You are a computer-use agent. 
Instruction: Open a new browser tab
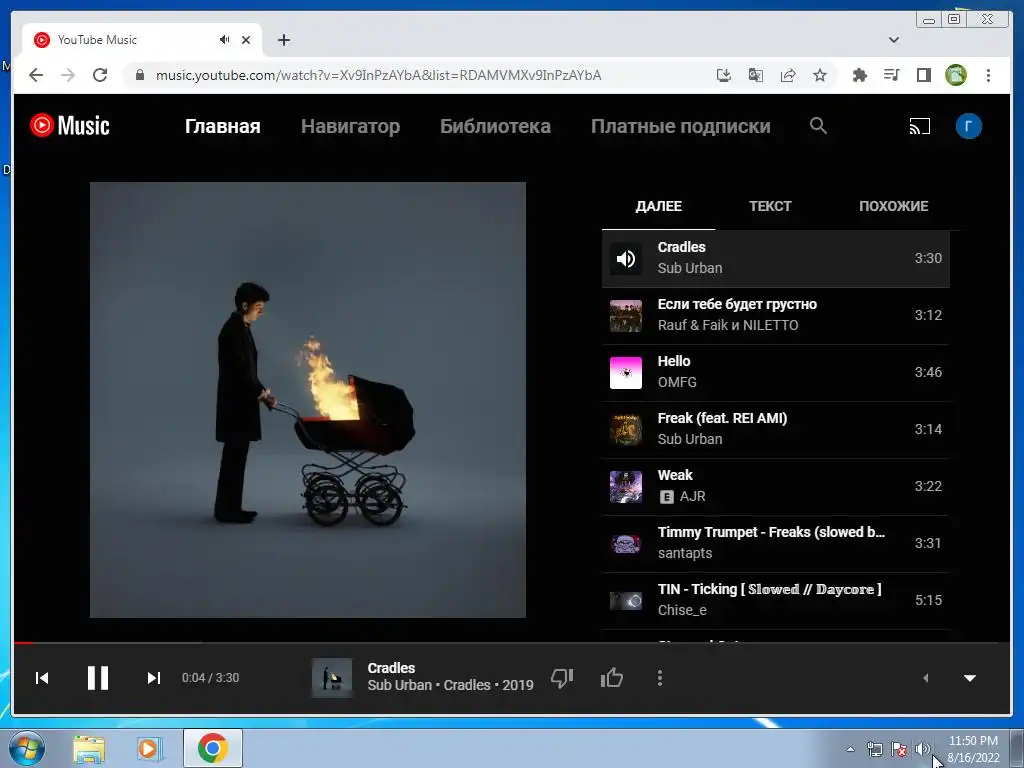coord(283,40)
